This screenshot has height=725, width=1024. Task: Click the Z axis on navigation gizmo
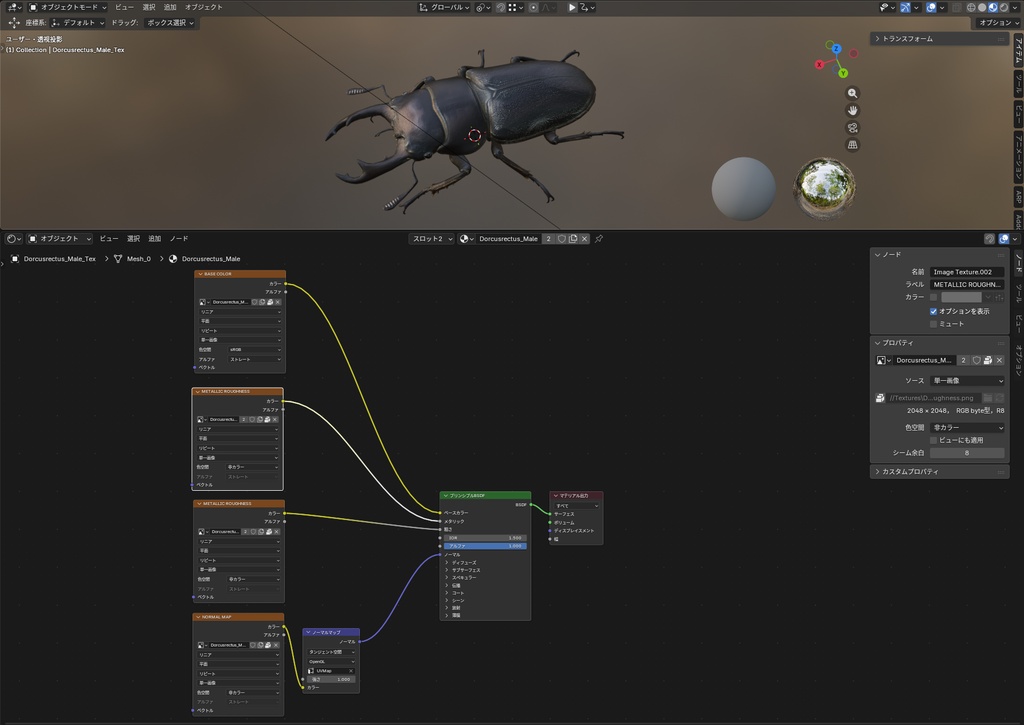click(x=836, y=48)
